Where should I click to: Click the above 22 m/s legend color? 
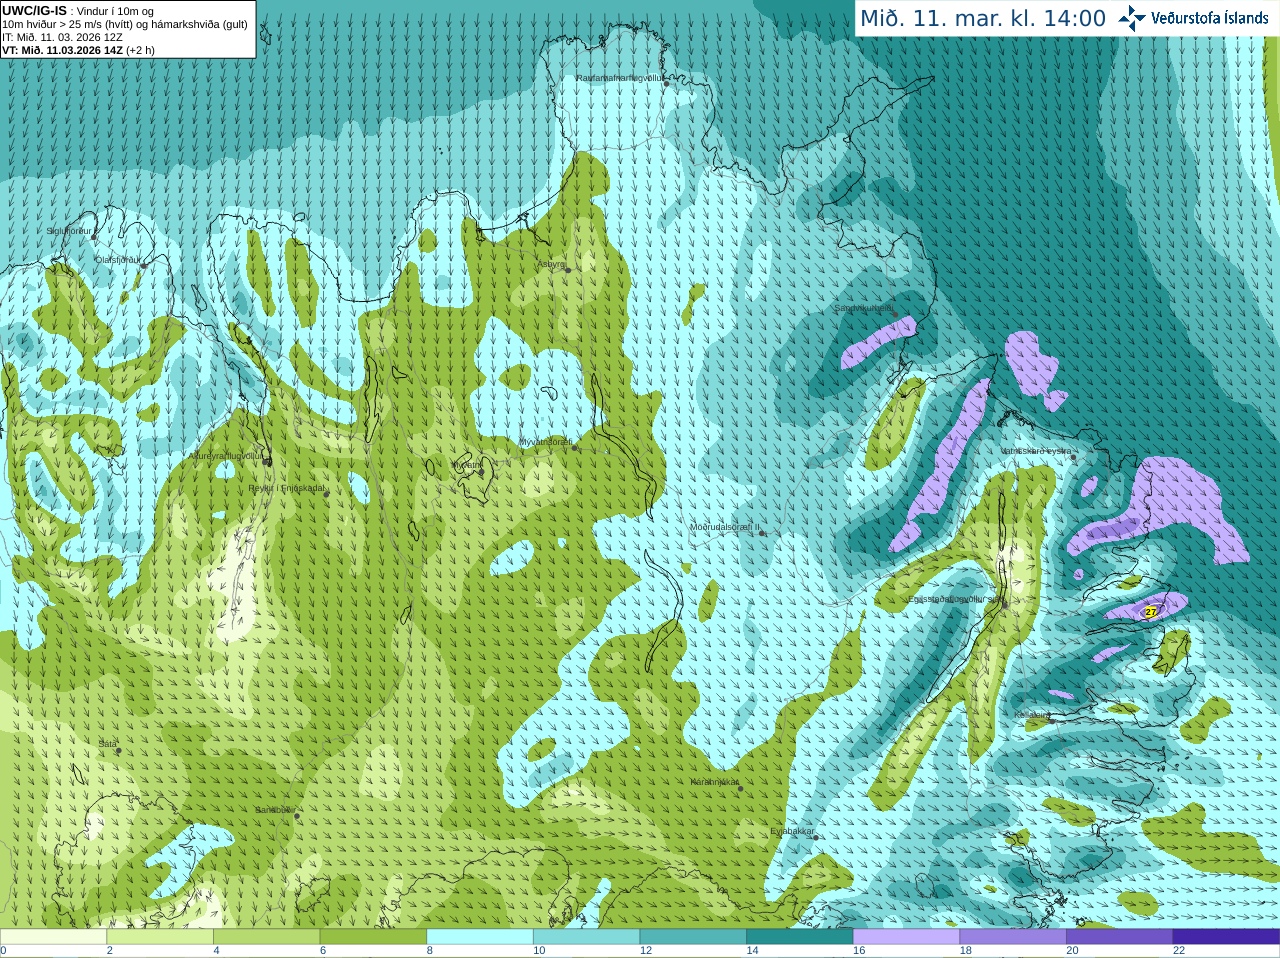click(x=1227, y=937)
